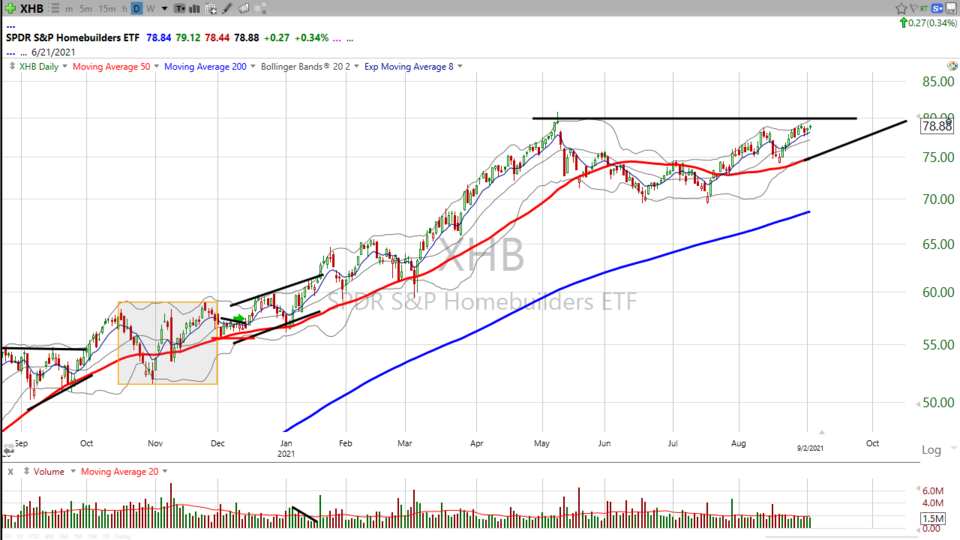Click the green plus add-symbol icon
Image resolution: width=960 pixels, height=540 pixels.
[10, 9]
